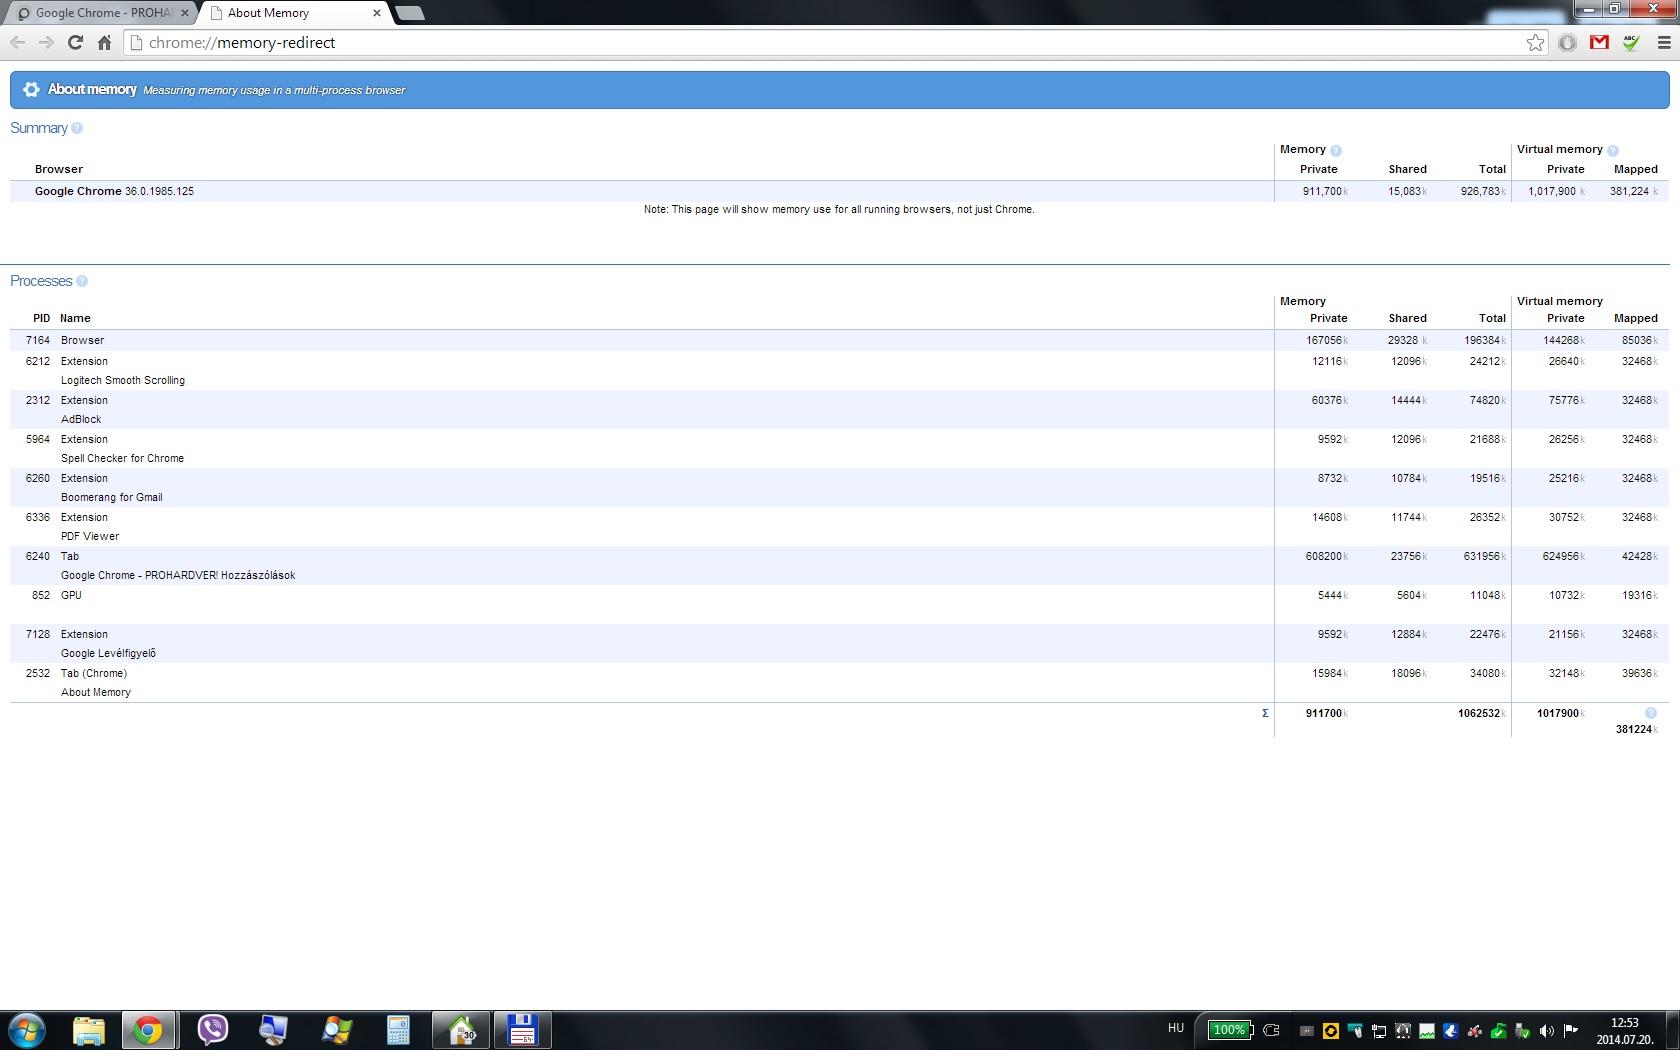Click the Google Chrome 36.0.1985.125 summary row

pos(840,191)
